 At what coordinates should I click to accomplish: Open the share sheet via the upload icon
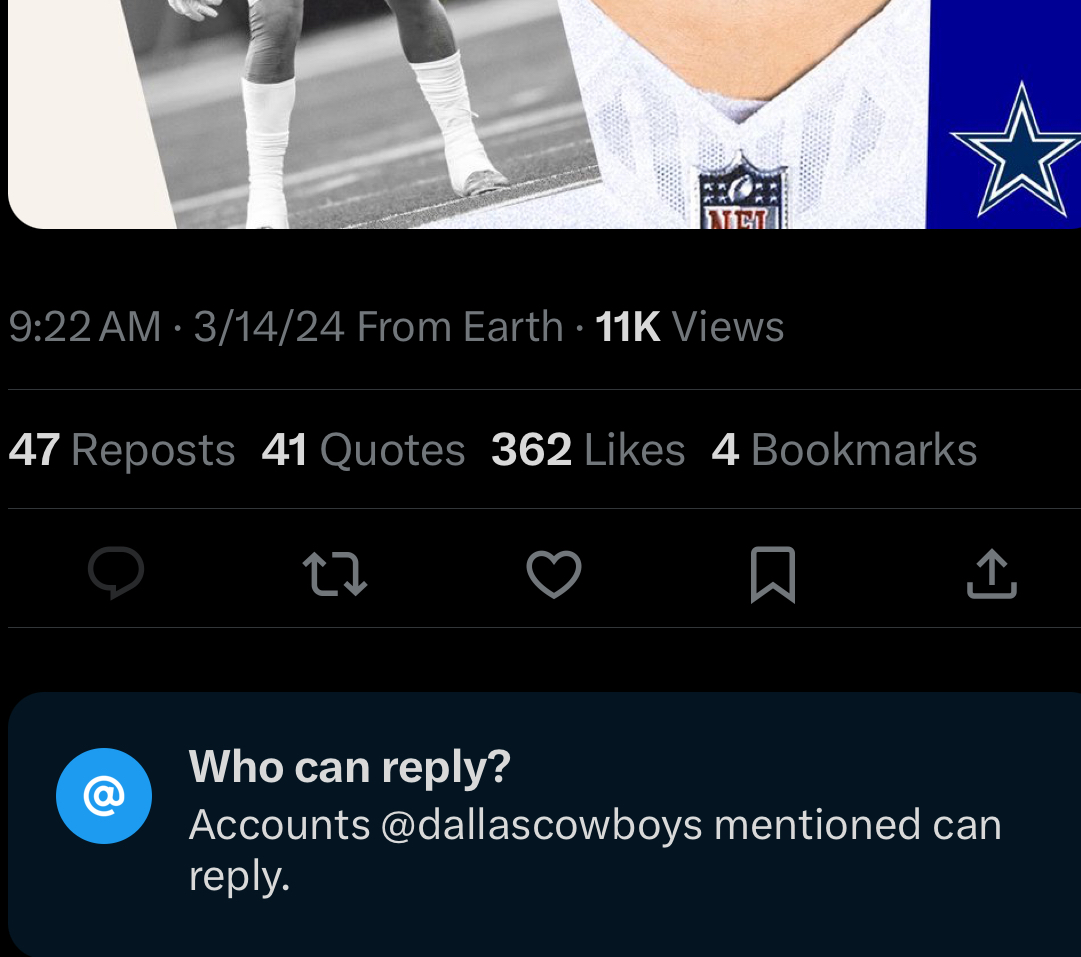click(991, 575)
